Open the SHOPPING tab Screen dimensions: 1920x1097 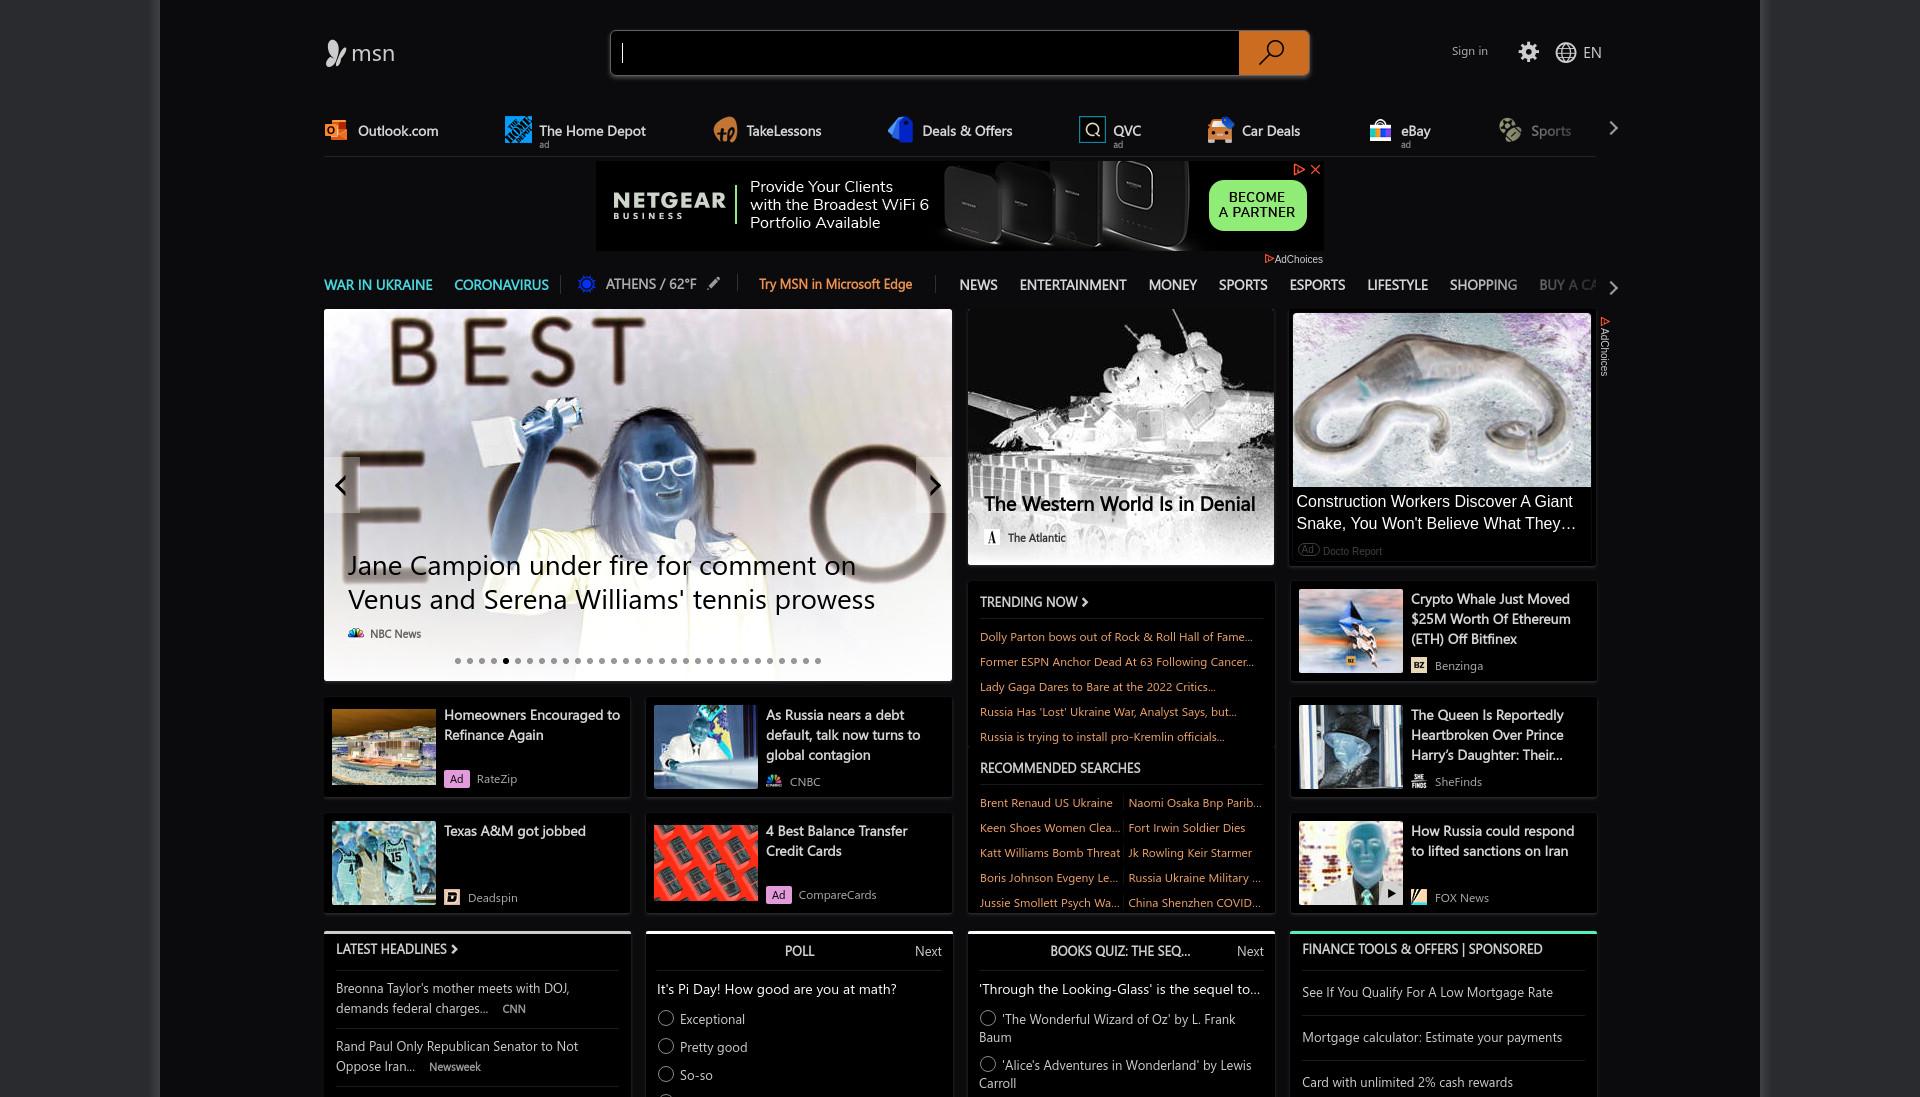(1483, 285)
